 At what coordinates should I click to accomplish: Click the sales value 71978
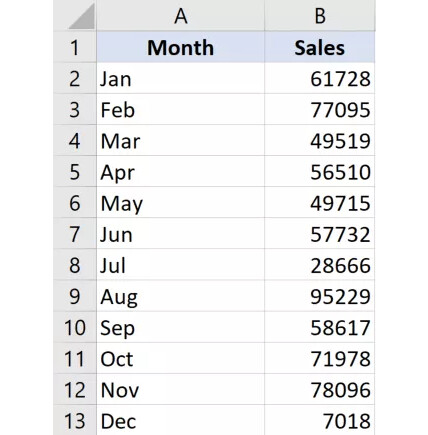pos(320,359)
